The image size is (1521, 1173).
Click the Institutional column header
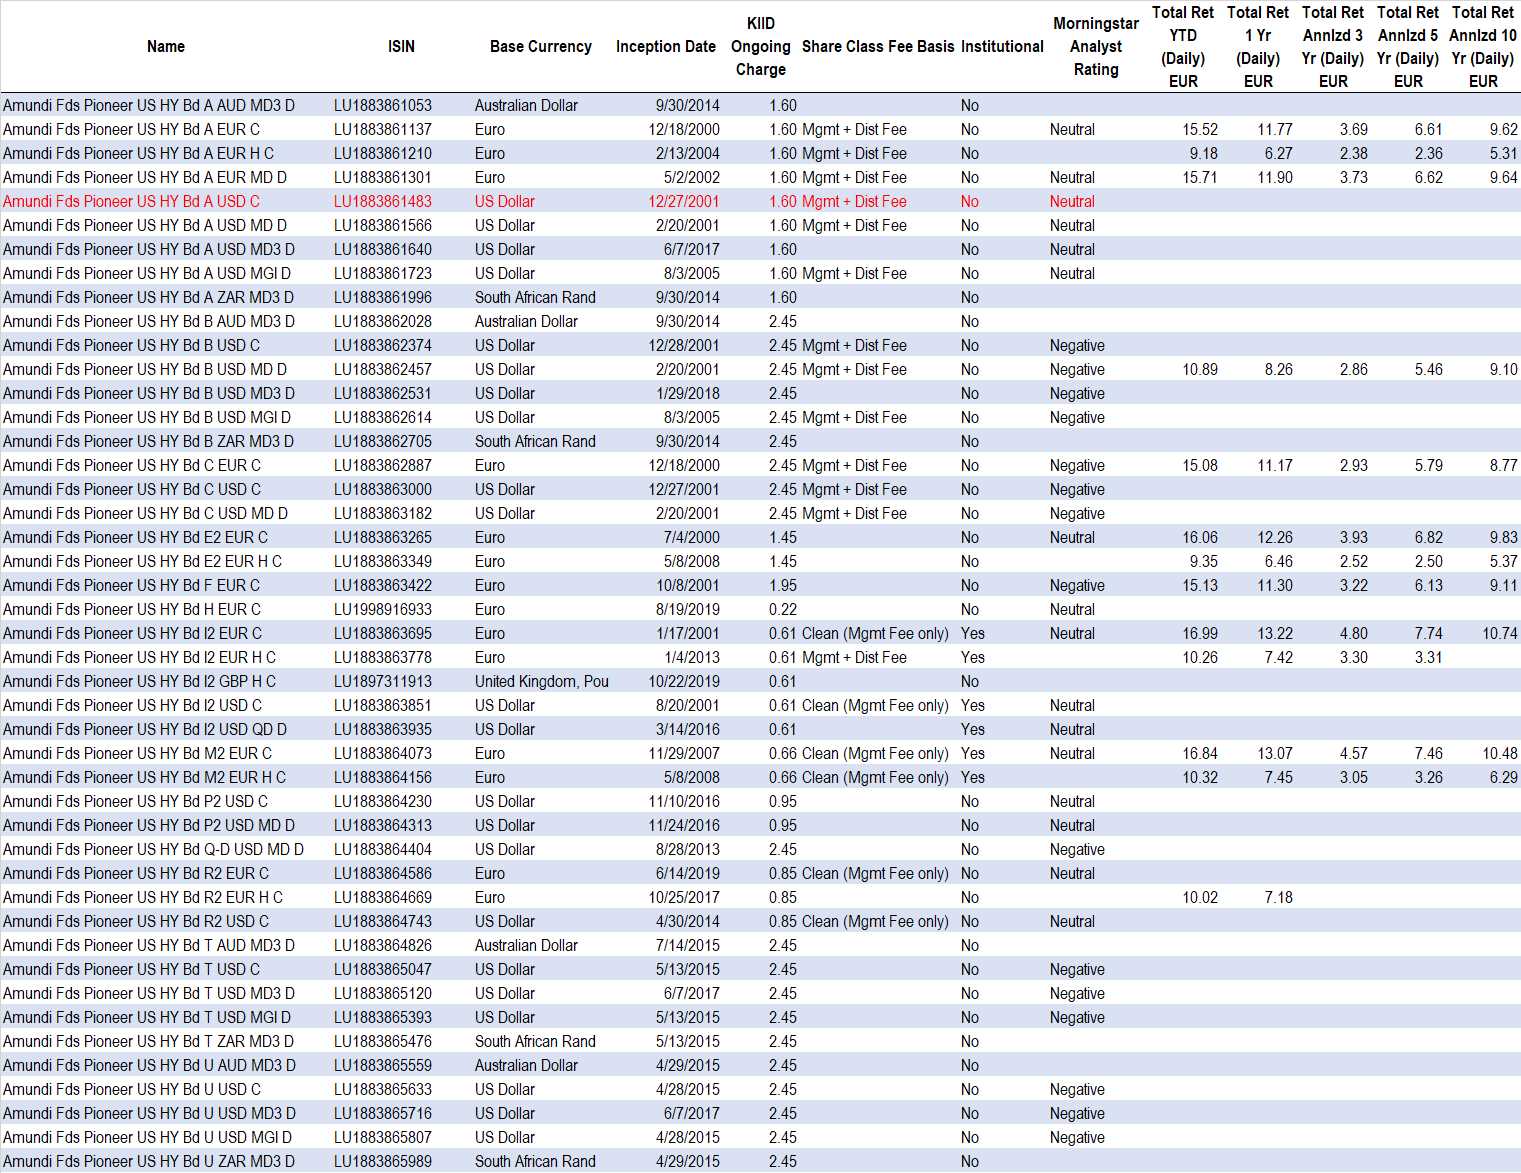(x=1001, y=46)
